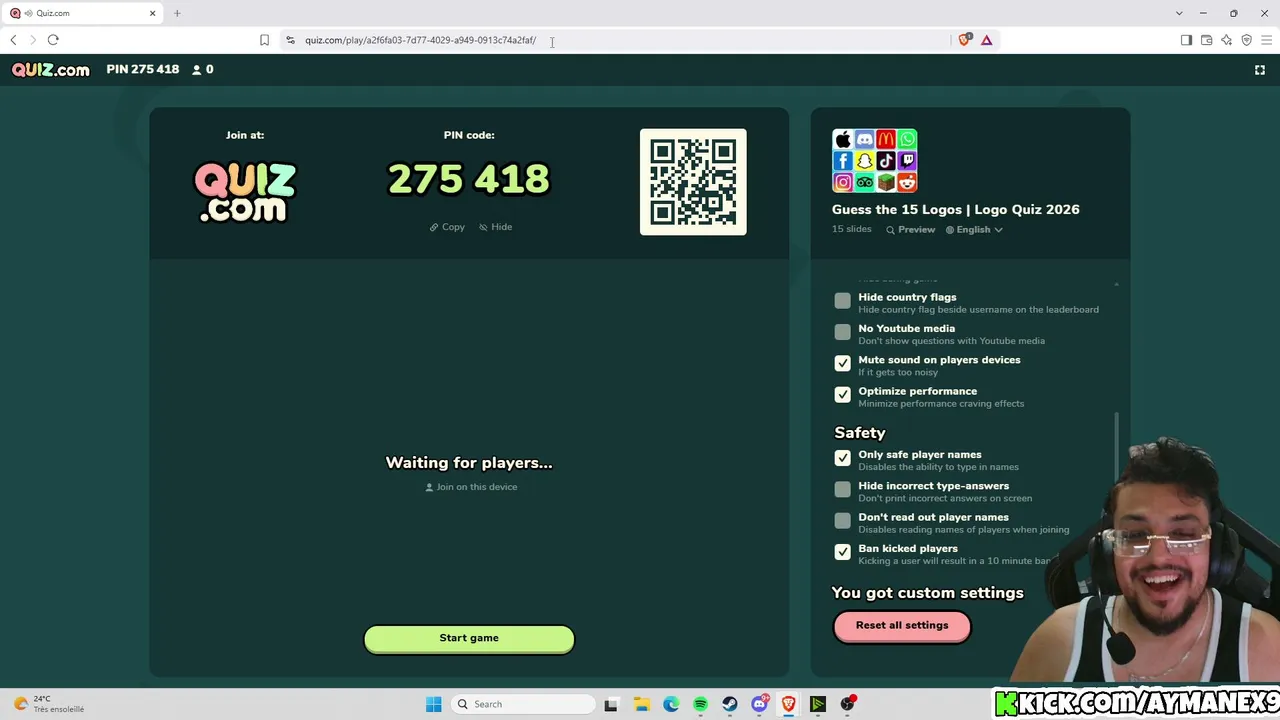Screen dimensions: 1280x720
Task: Enable Hide incorrect type-answers checkbox
Action: coord(843,489)
